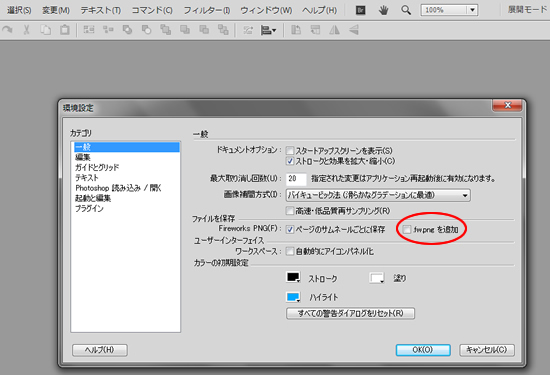Click the Copy icon in the toolbar

click(46, 30)
